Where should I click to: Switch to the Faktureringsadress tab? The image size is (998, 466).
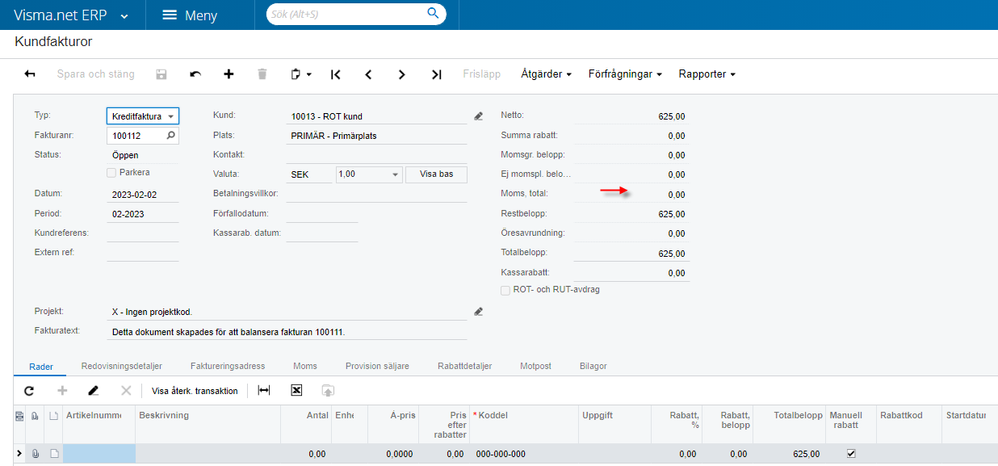227,367
